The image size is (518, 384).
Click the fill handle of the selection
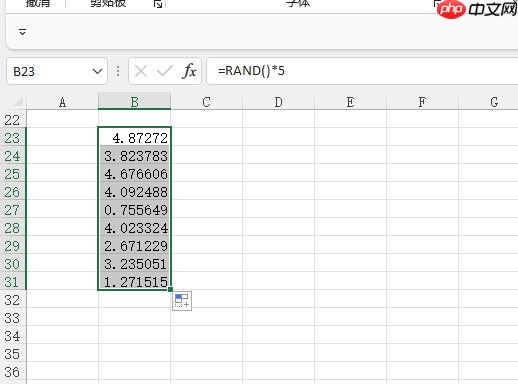click(170, 289)
